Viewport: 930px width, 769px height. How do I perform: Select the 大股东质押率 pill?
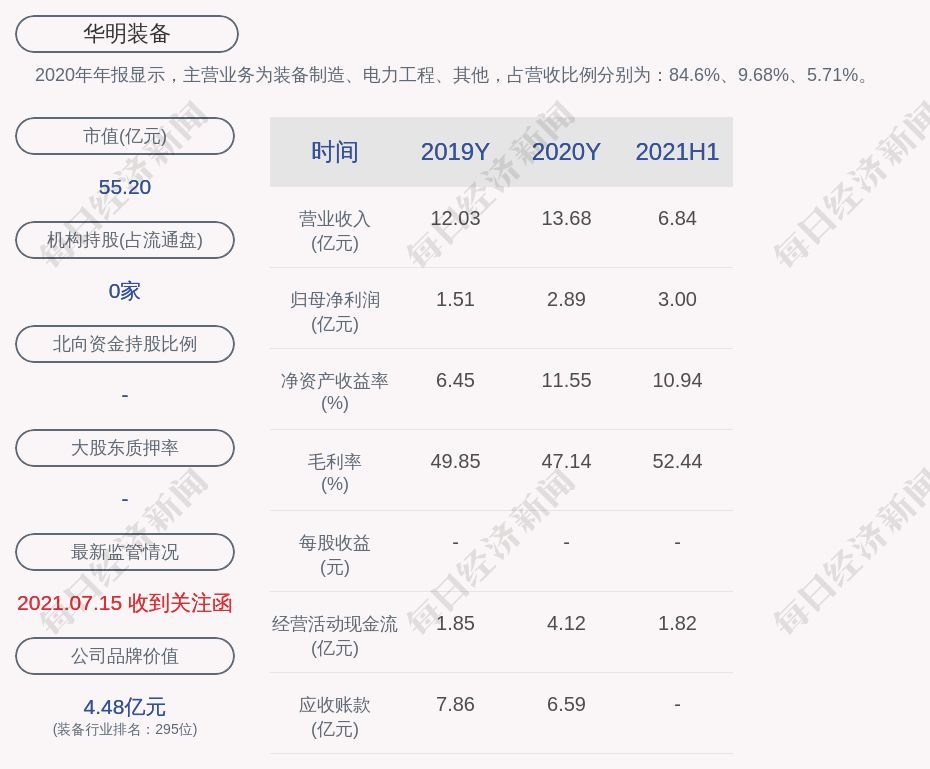(x=125, y=448)
